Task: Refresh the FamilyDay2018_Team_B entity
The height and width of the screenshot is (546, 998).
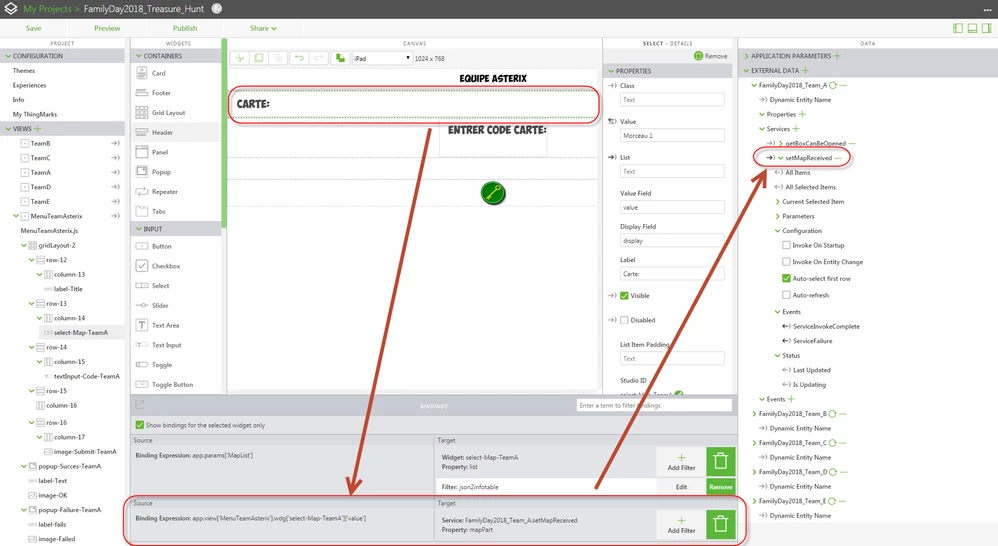Action: click(x=832, y=414)
